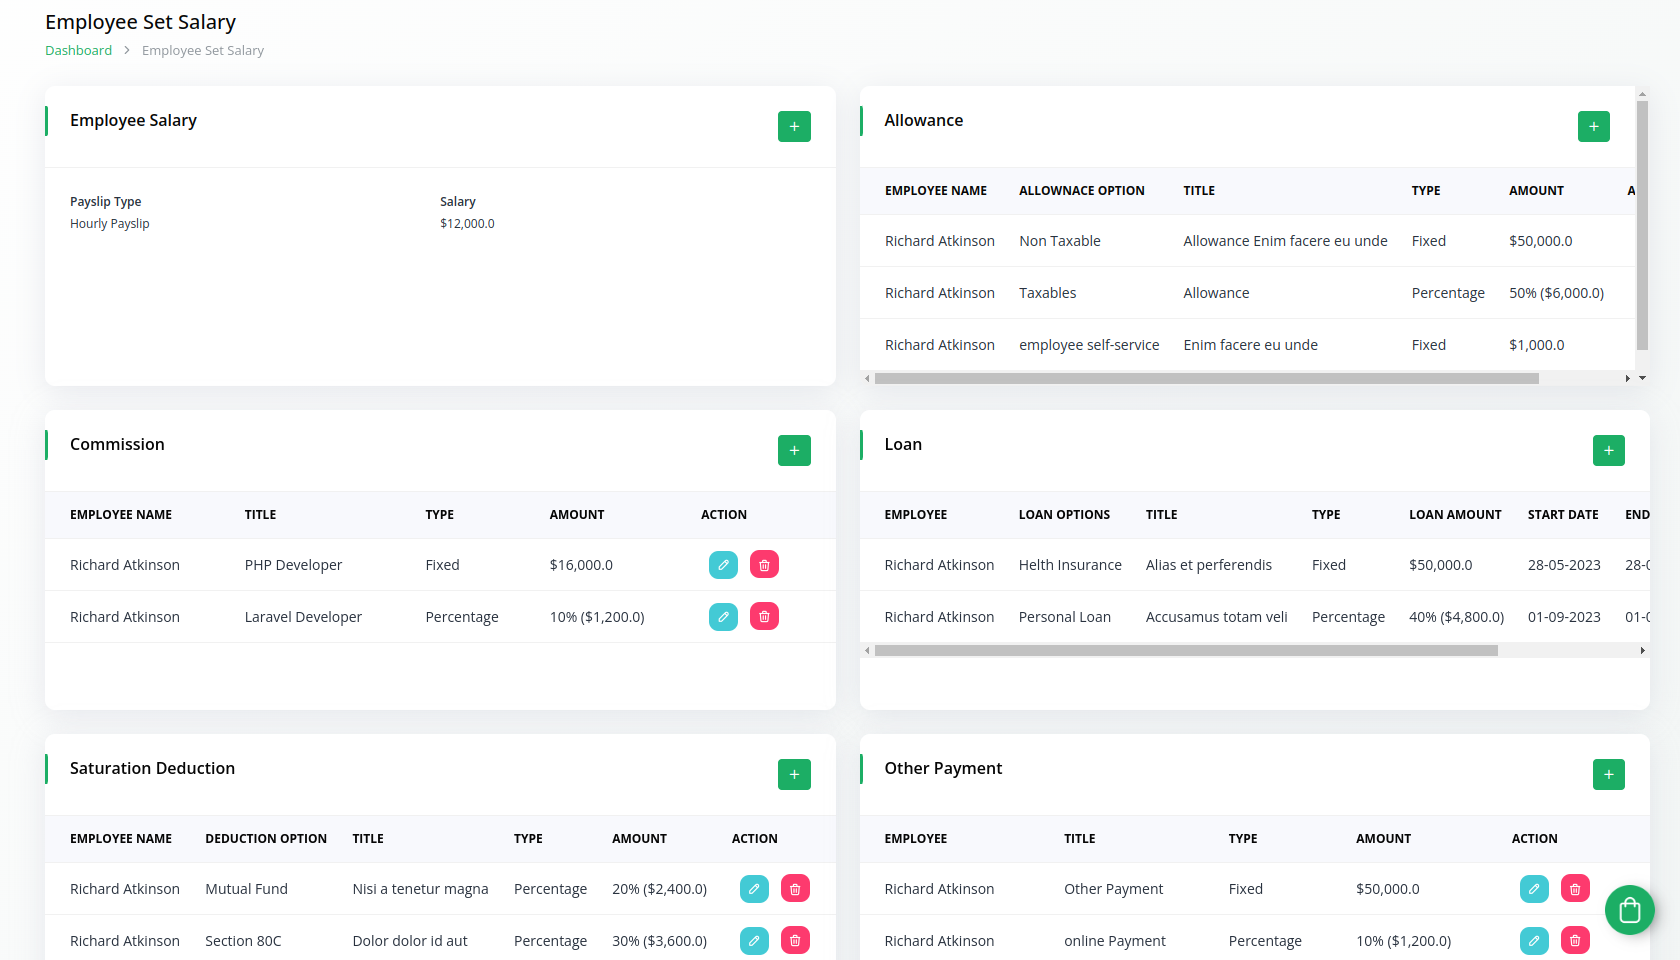Click the plus icon in Other Payment
Screen dimensions: 1680x960
tap(1608, 774)
